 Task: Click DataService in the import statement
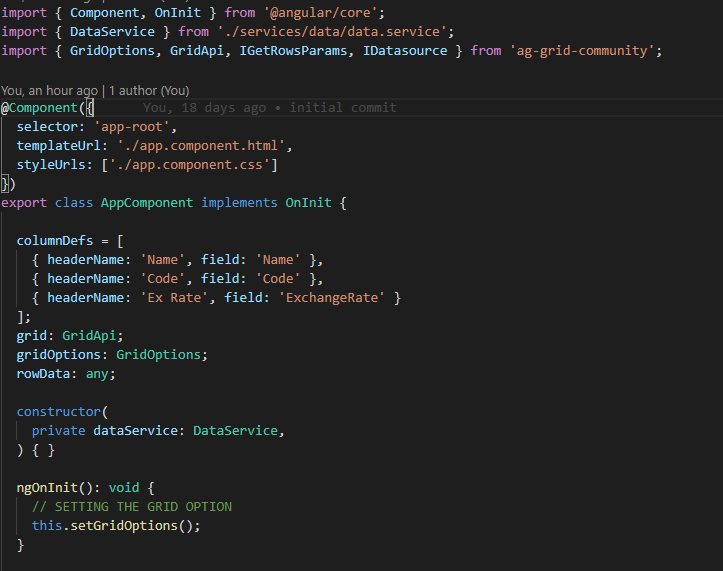113,32
